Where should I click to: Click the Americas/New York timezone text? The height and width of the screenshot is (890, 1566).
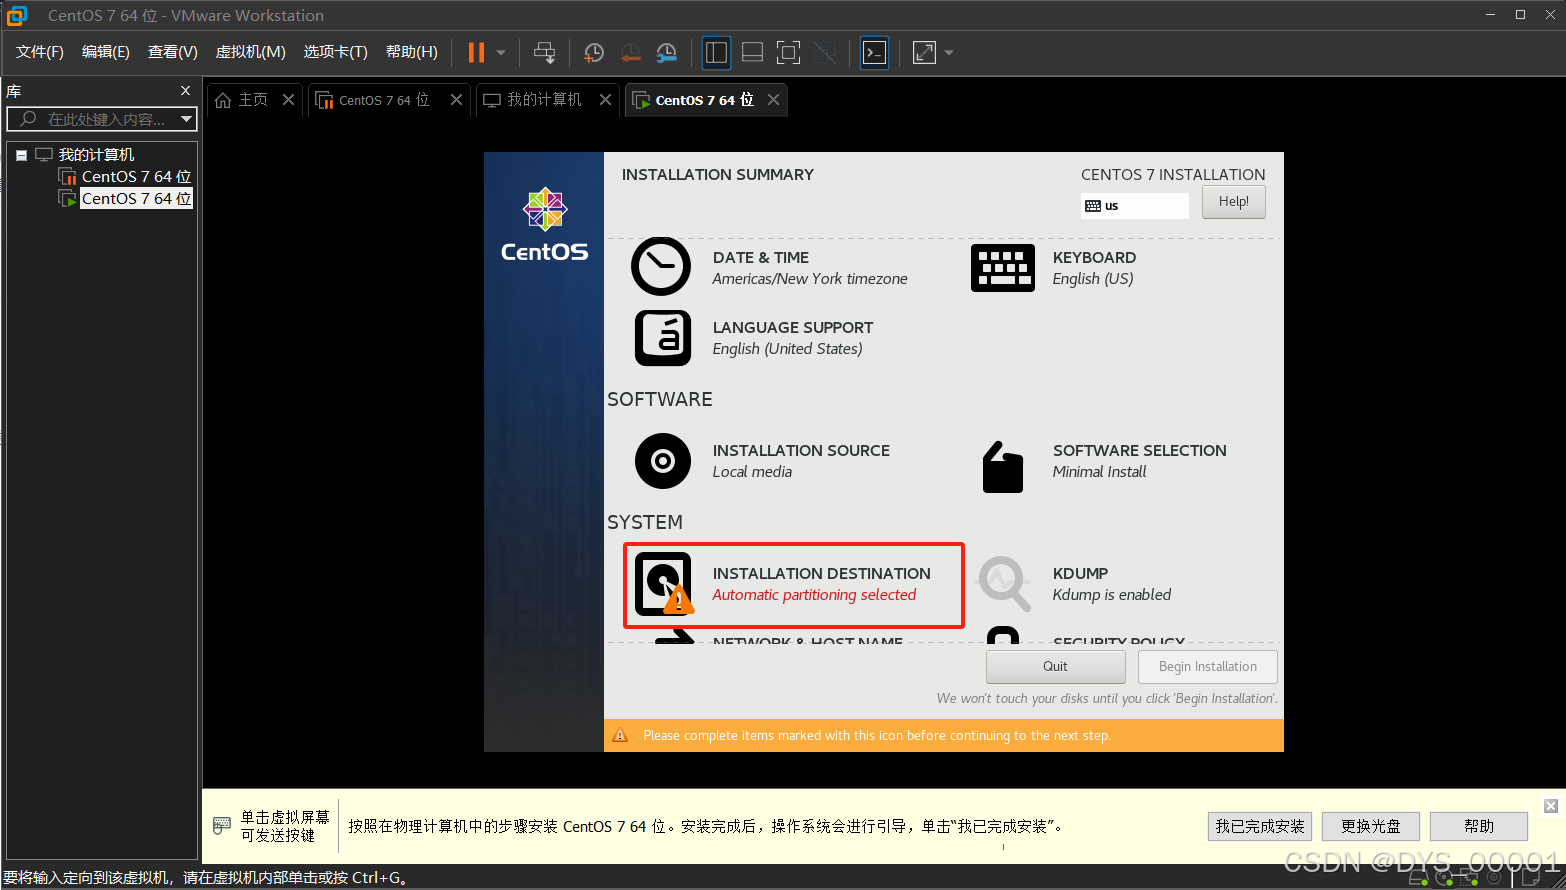tap(810, 279)
